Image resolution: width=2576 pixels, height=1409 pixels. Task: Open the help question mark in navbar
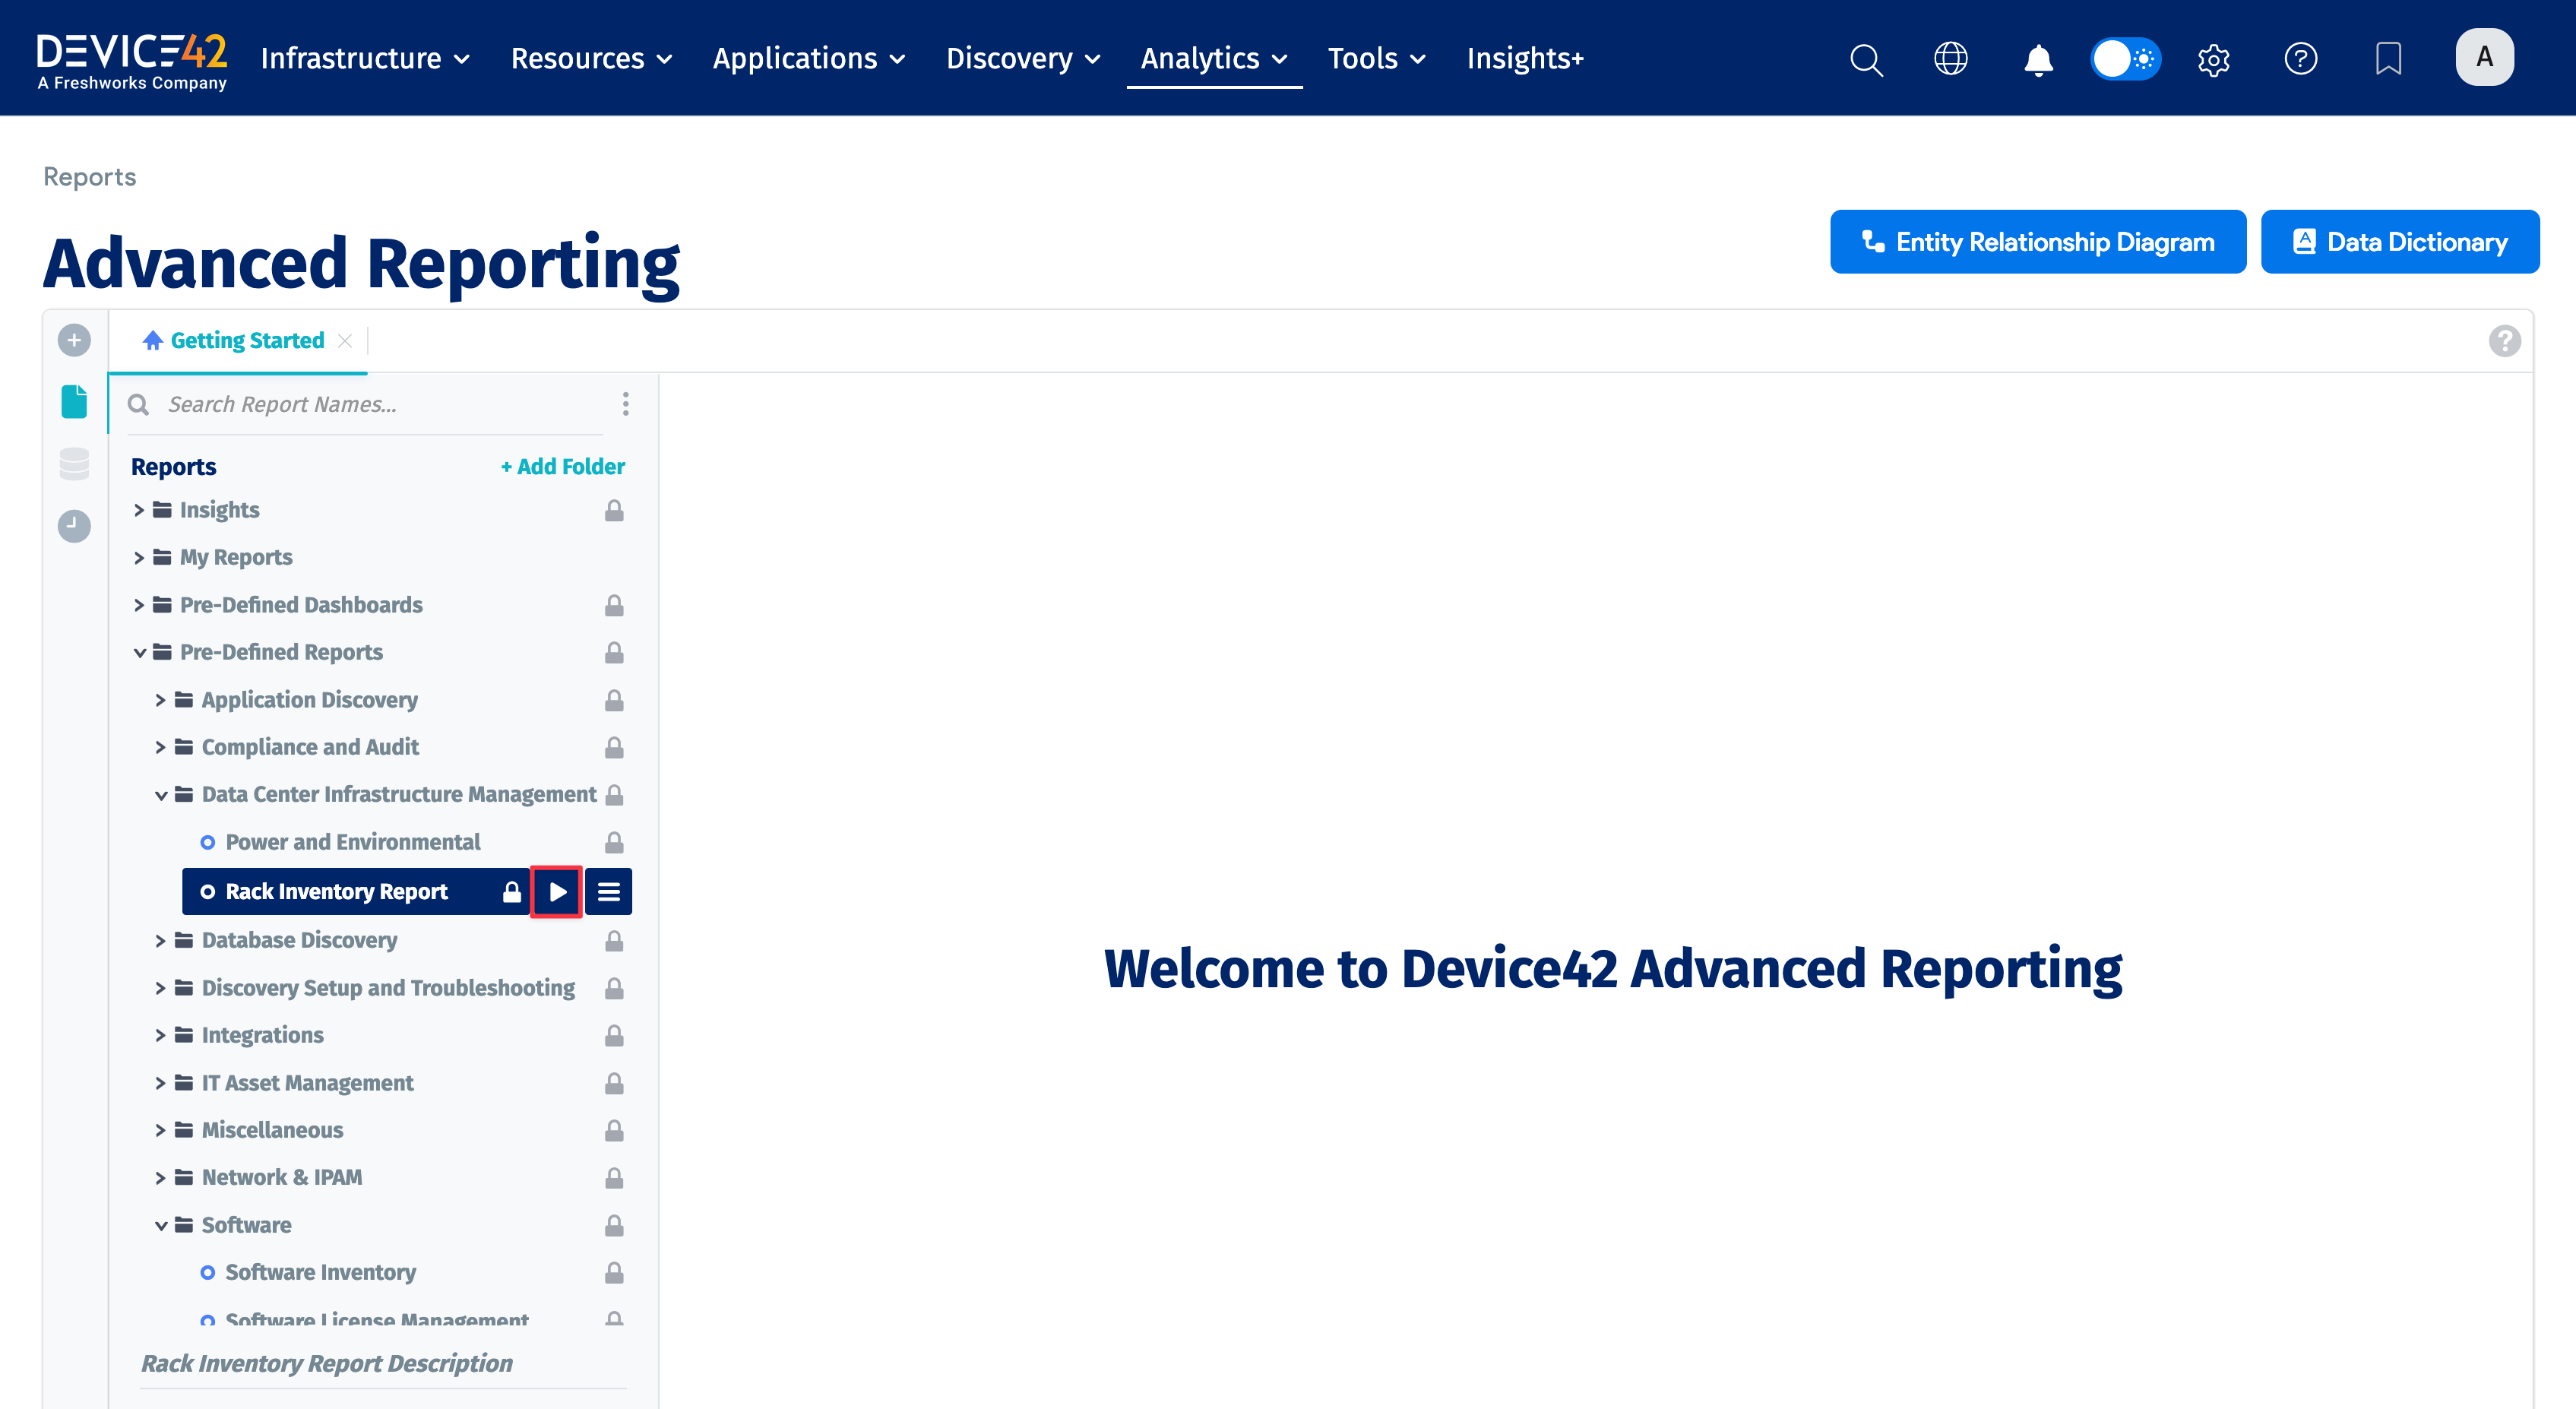click(x=2300, y=59)
